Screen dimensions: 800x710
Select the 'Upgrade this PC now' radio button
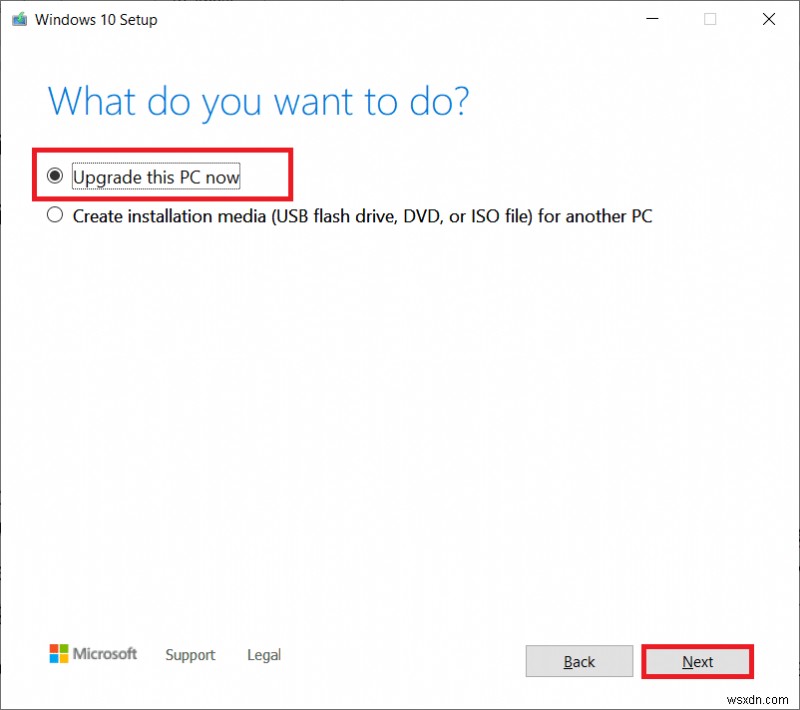tap(55, 176)
